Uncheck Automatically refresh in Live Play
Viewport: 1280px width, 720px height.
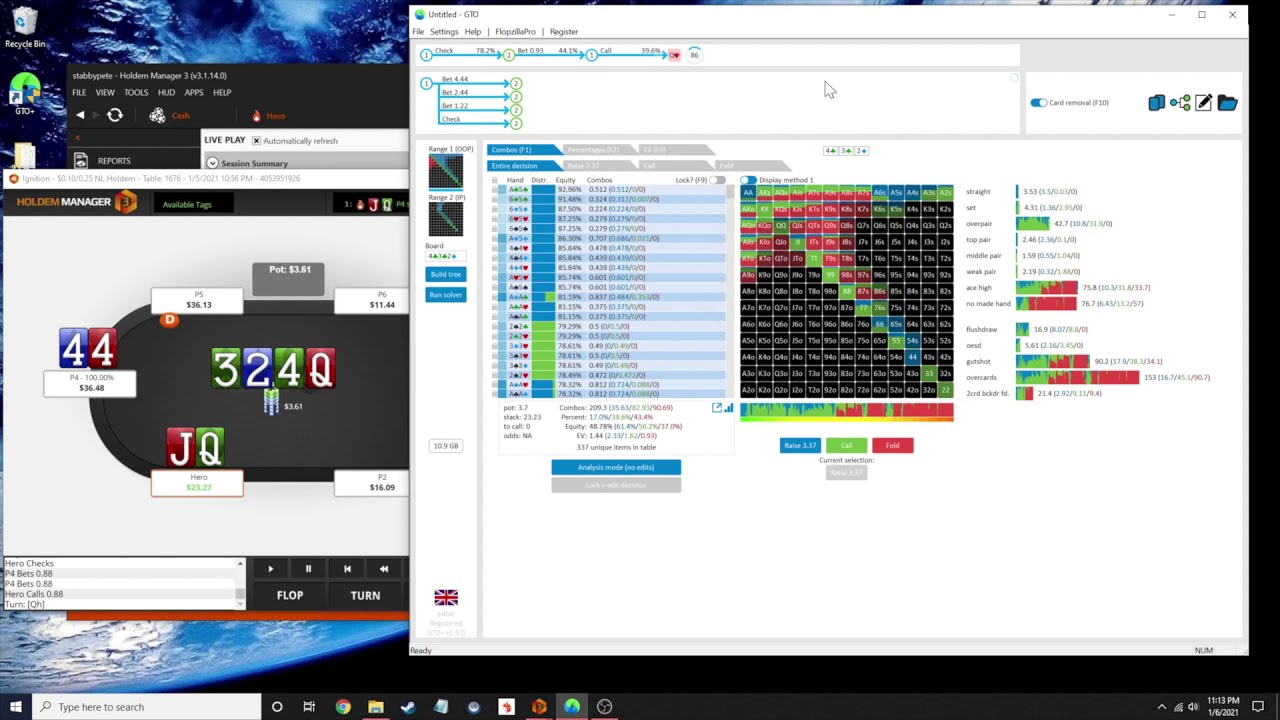256,141
